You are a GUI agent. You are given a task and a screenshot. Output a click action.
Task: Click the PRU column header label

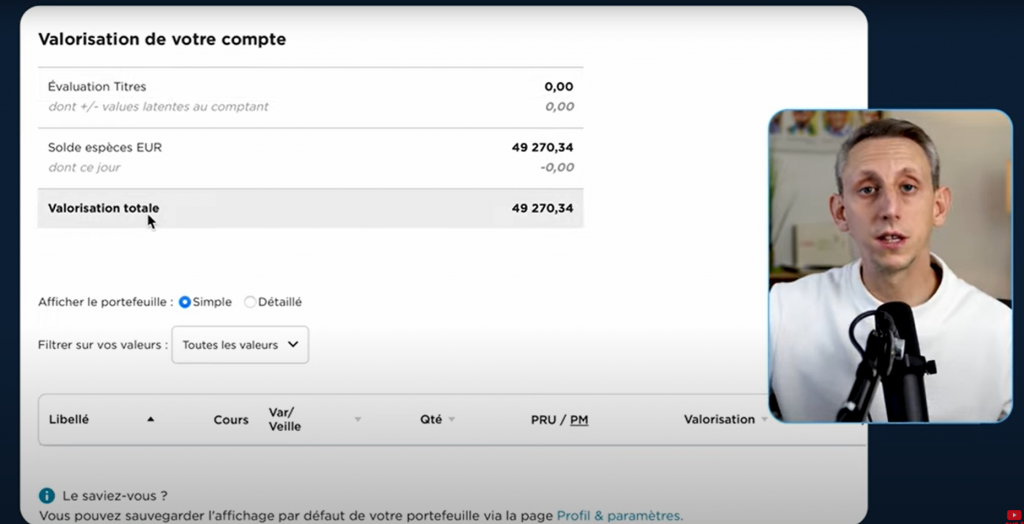[544, 420]
